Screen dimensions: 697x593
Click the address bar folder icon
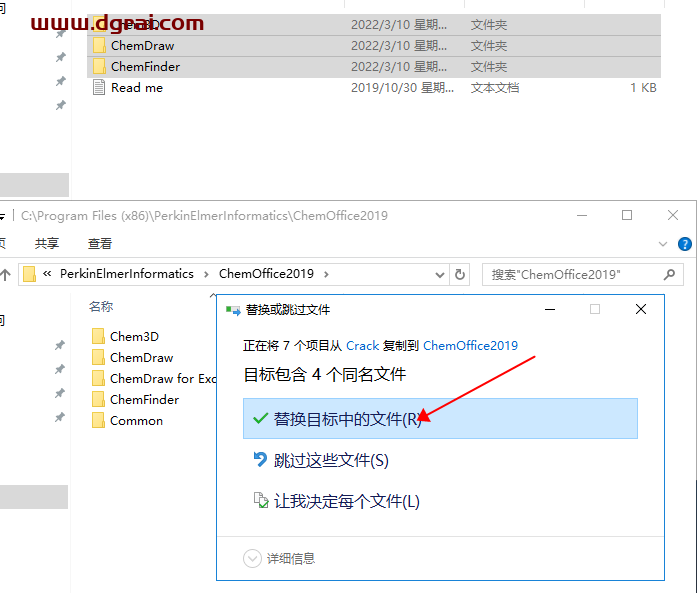pos(29,274)
